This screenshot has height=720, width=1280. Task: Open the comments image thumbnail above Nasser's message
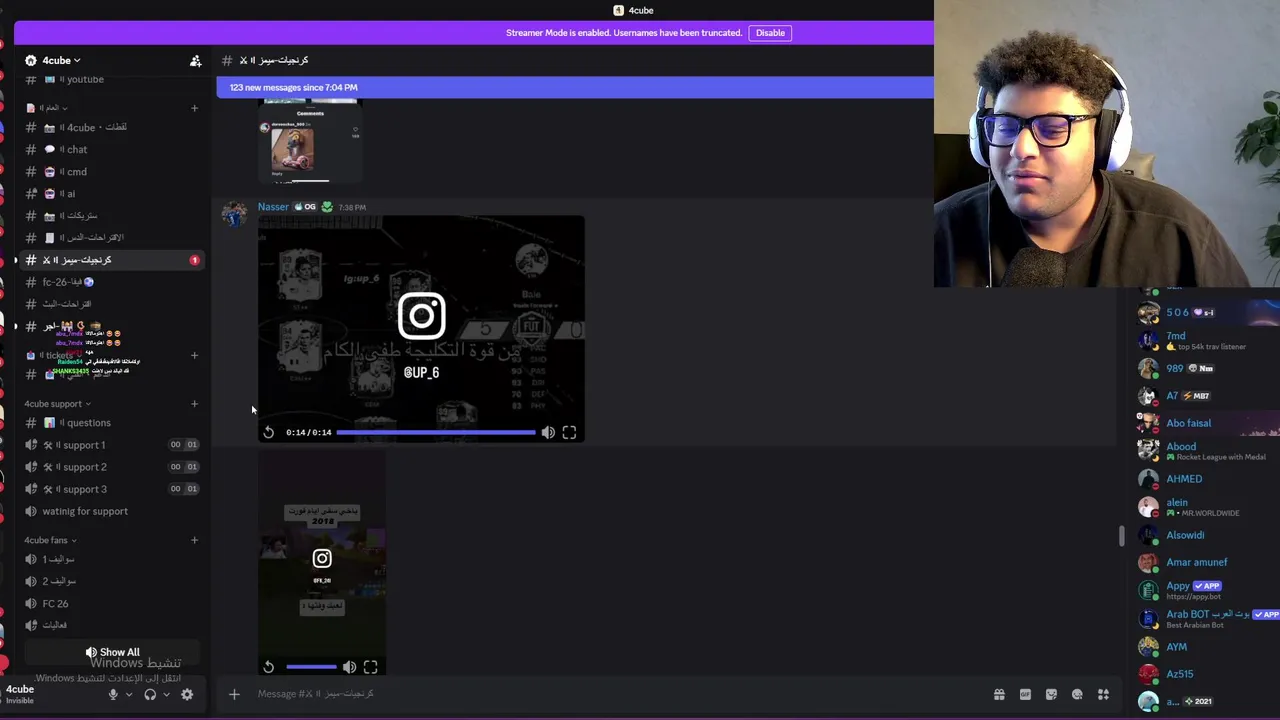309,143
